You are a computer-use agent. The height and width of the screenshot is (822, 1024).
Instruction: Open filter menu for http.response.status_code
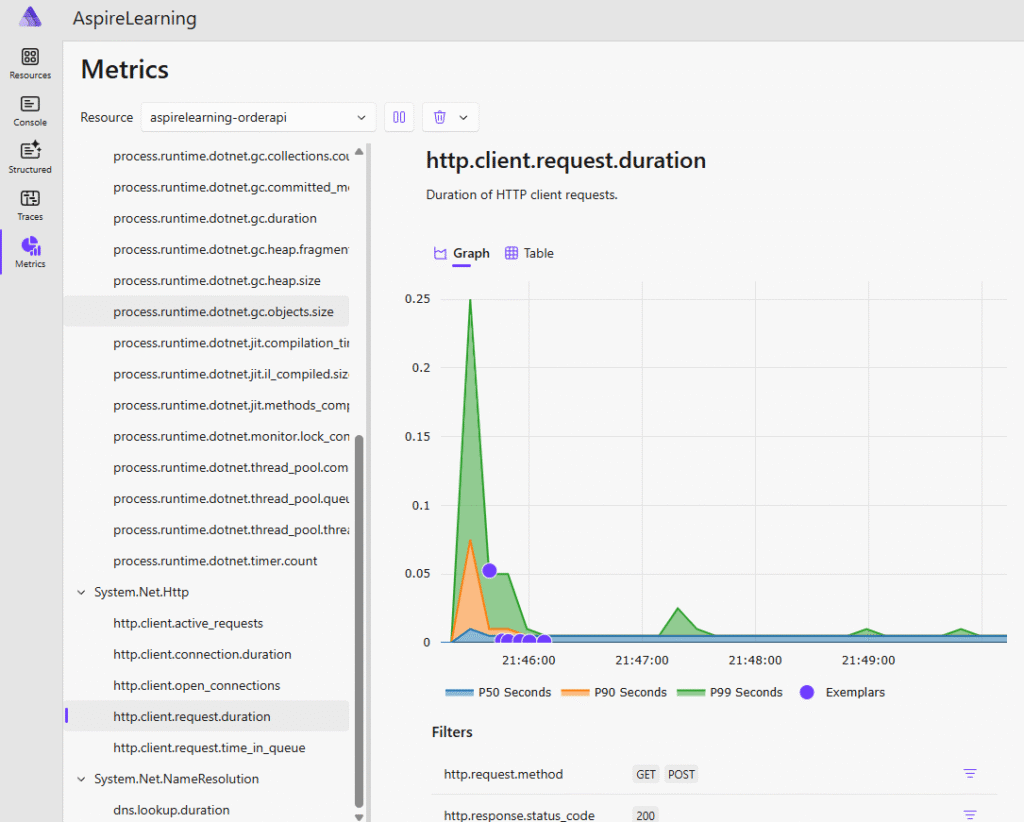[970, 814]
